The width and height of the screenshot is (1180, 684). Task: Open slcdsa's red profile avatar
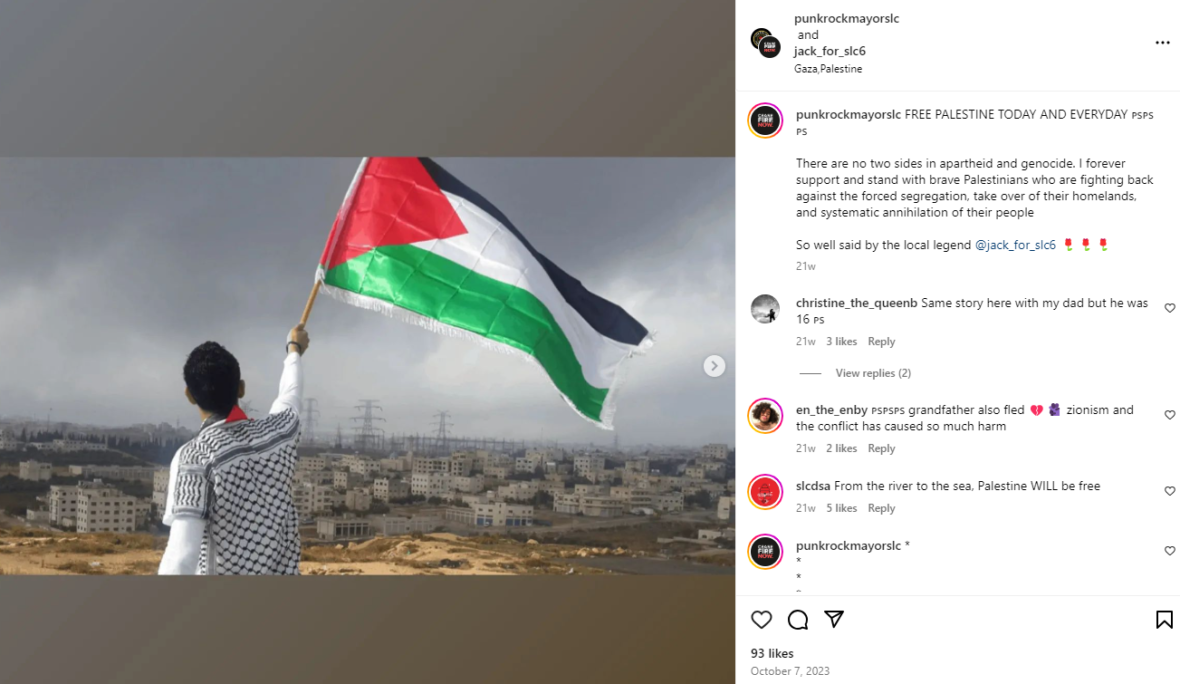765,492
